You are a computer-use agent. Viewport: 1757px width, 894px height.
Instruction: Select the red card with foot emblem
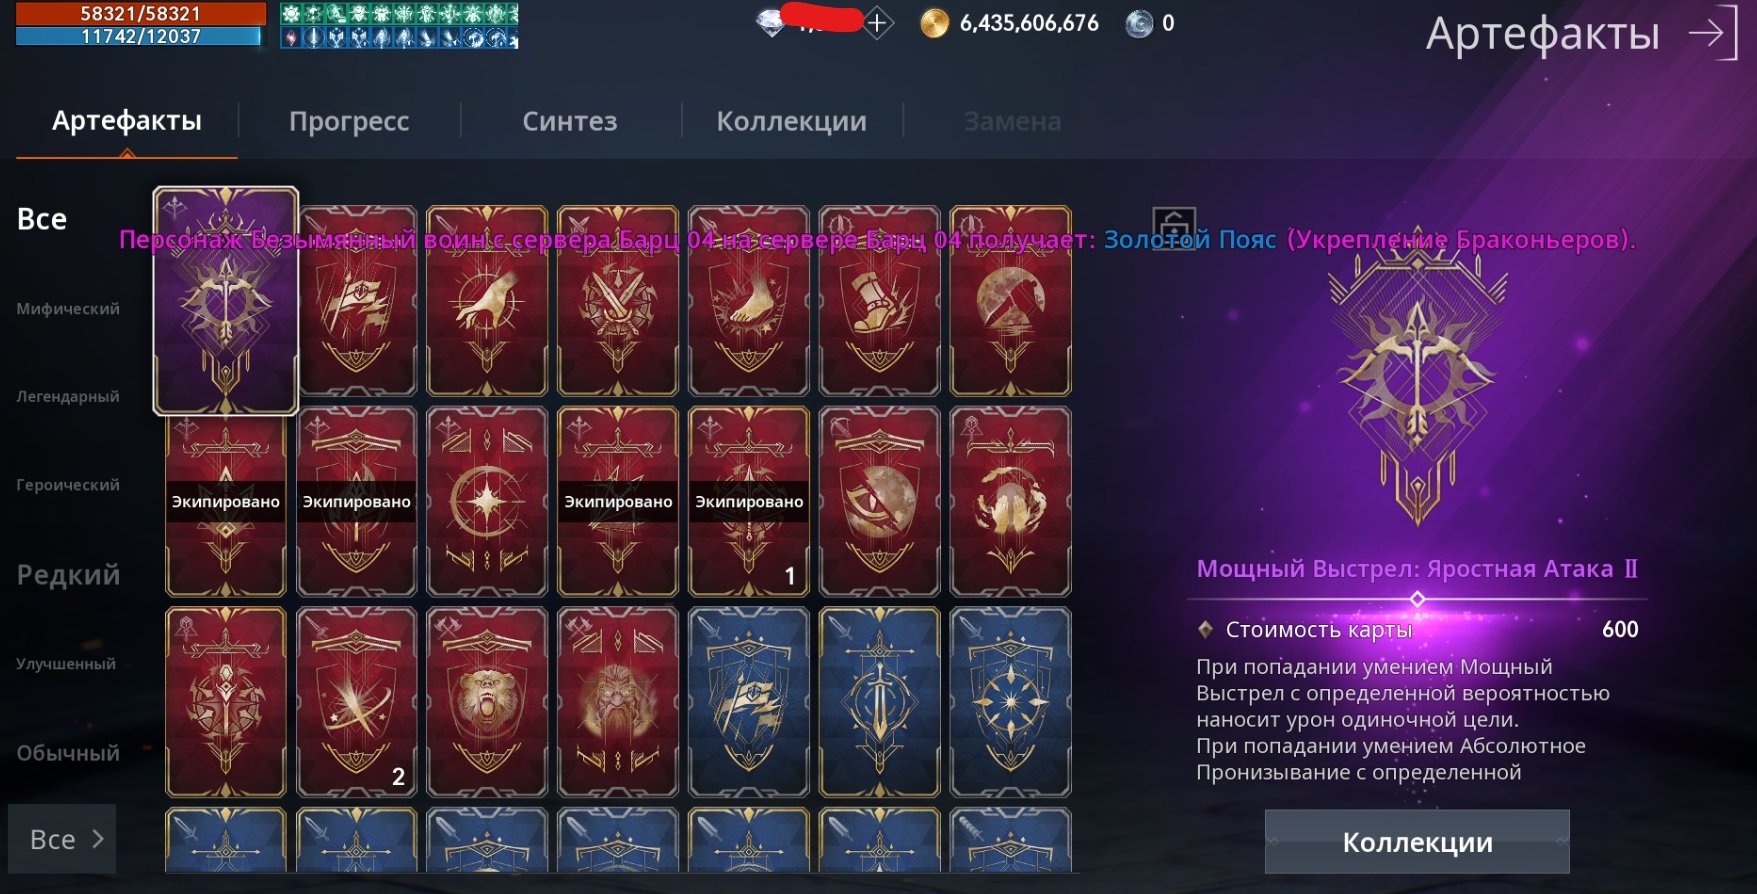pos(749,301)
